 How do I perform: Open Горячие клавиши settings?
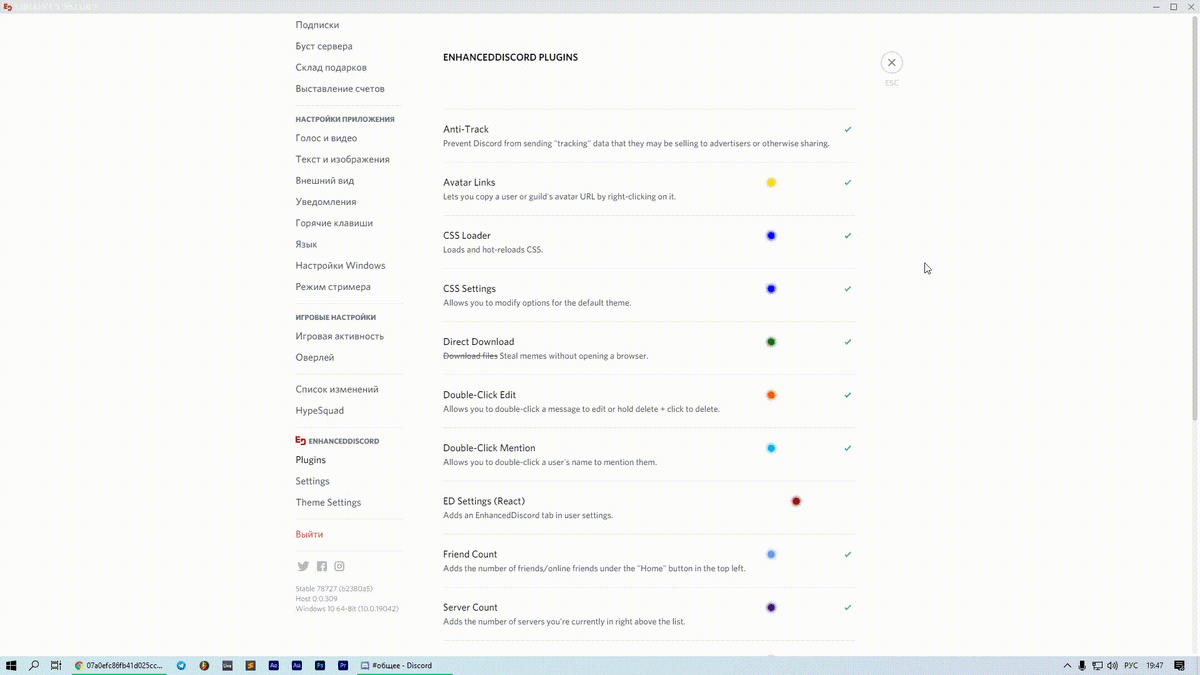coord(334,223)
